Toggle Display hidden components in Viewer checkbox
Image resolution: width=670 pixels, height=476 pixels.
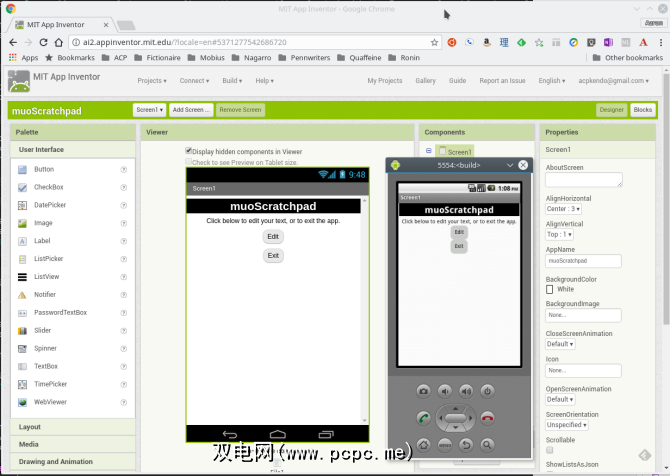[188, 150]
